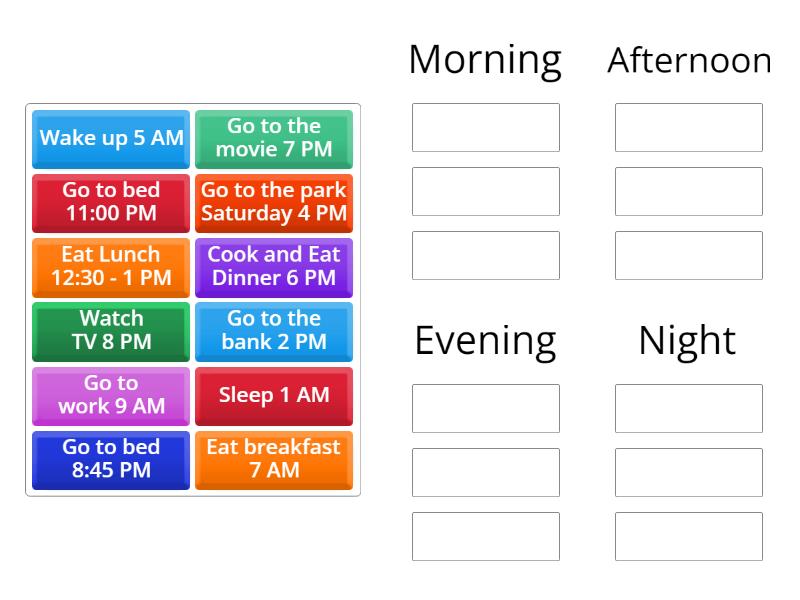Click the 'Go to work 9 AM' tile
Image resolution: width=800 pixels, height=600 pixels.
tap(111, 395)
